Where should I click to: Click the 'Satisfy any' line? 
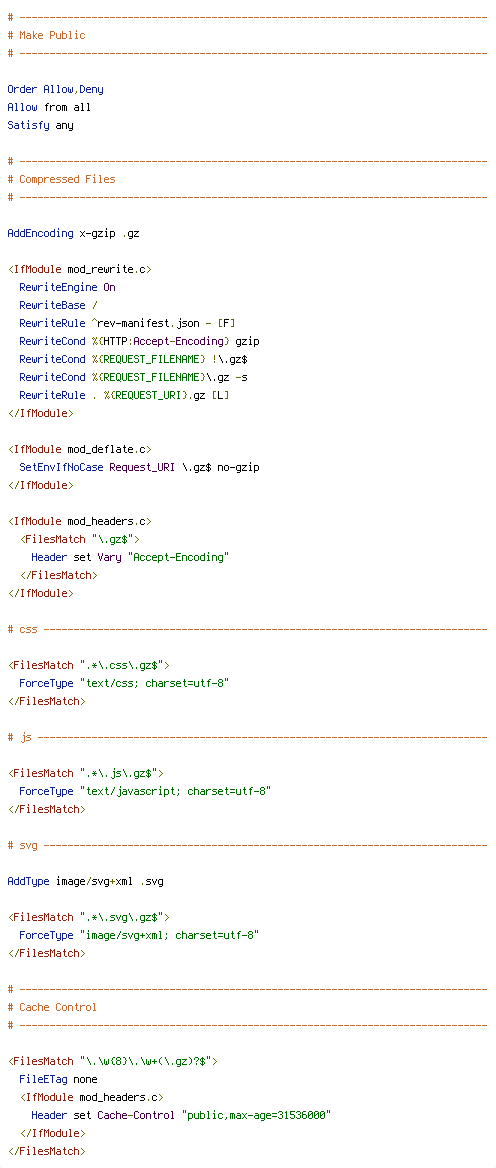tap(40, 125)
